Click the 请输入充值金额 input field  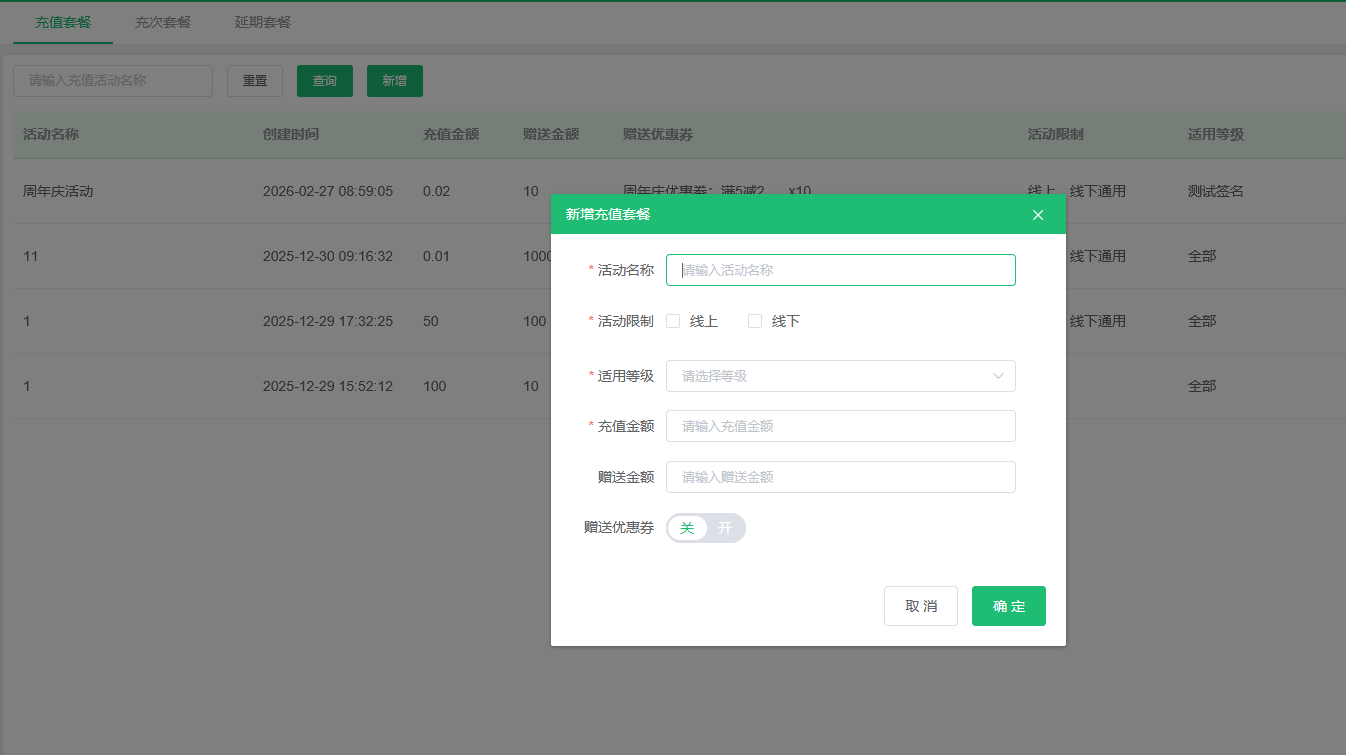(840, 426)
